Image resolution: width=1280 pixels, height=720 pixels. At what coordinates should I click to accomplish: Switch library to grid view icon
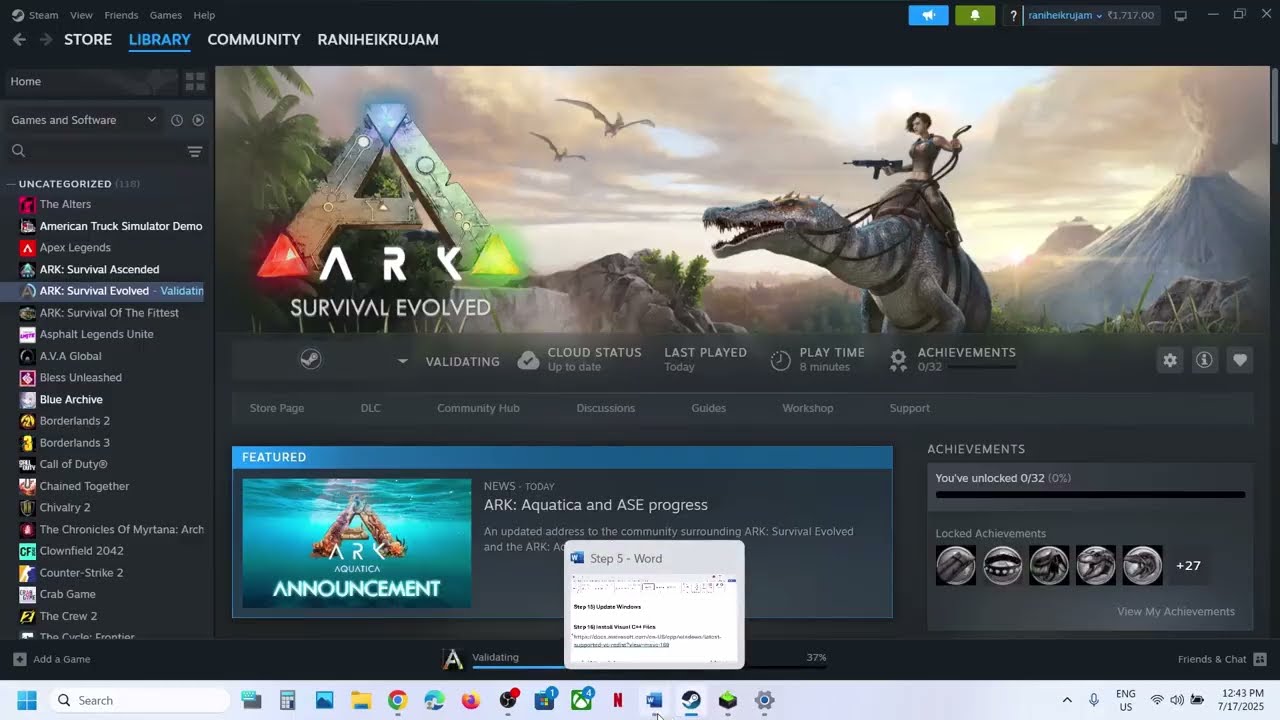click(x=195, y=81)
